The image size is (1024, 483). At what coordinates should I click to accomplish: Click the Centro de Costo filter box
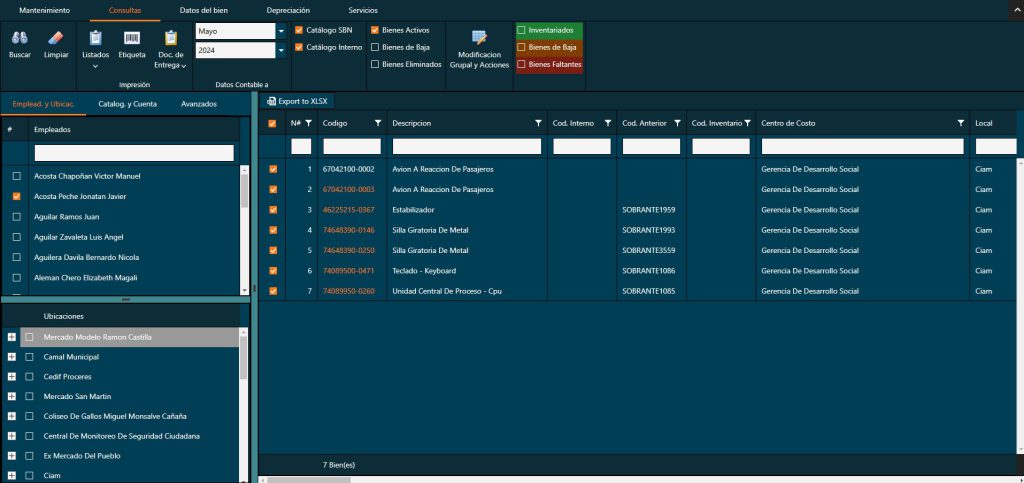(x=862, y=146)
